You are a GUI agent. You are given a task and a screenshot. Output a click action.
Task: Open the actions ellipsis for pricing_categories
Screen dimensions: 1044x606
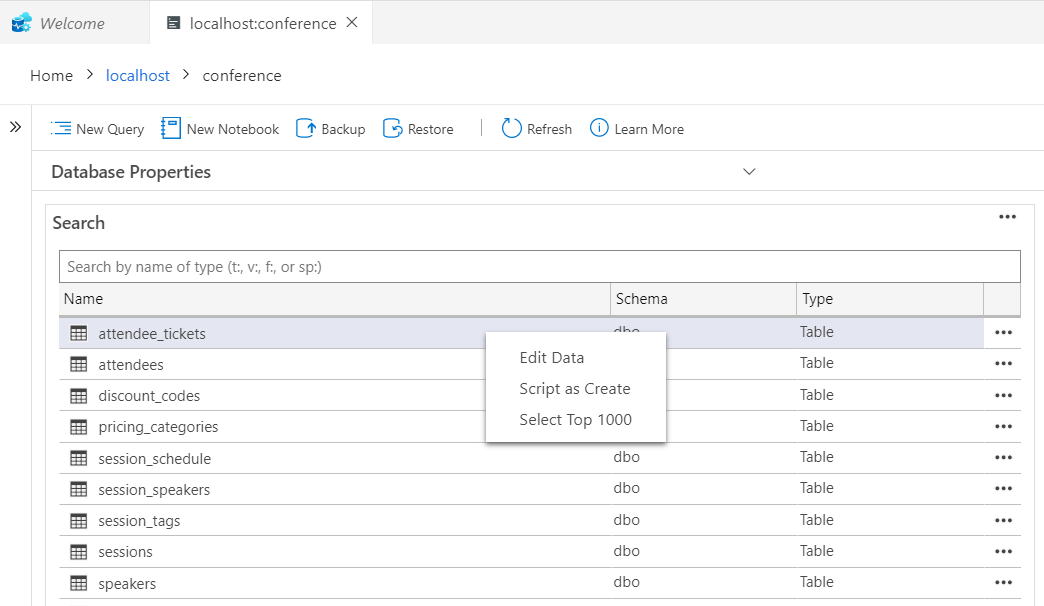coord(1003,426)
